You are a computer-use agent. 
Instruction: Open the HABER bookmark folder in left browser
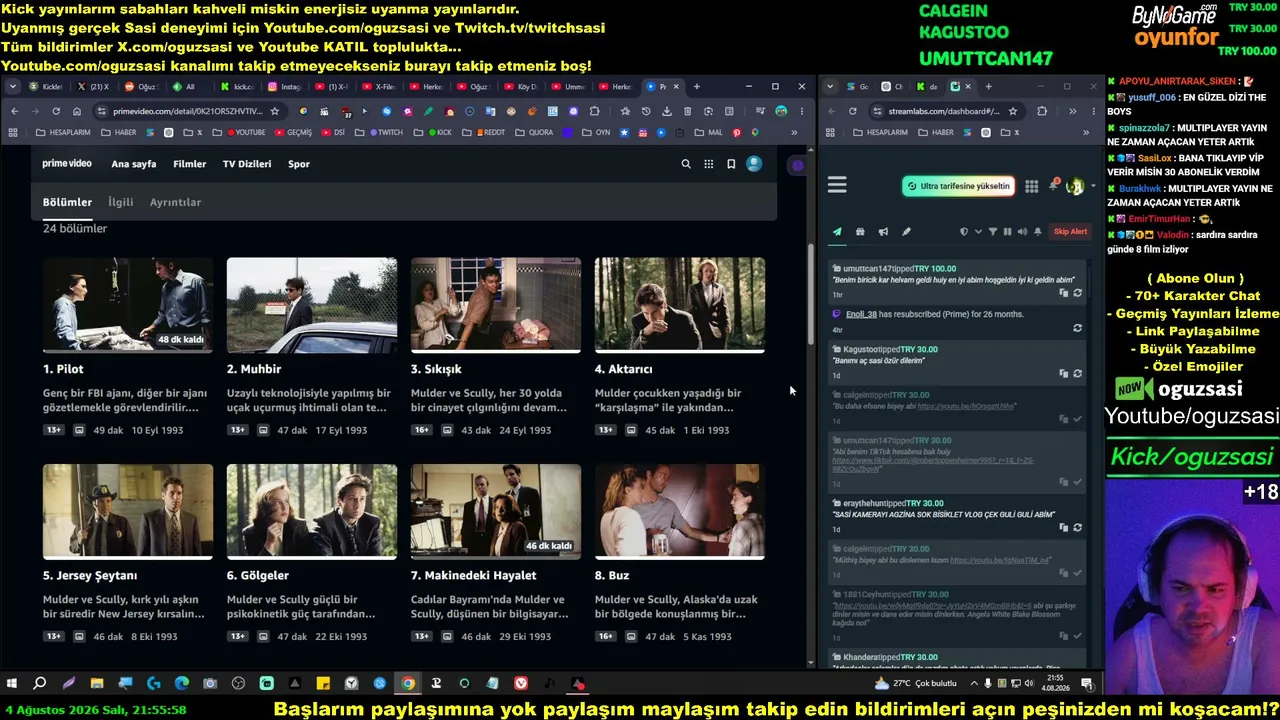(118, 132)
